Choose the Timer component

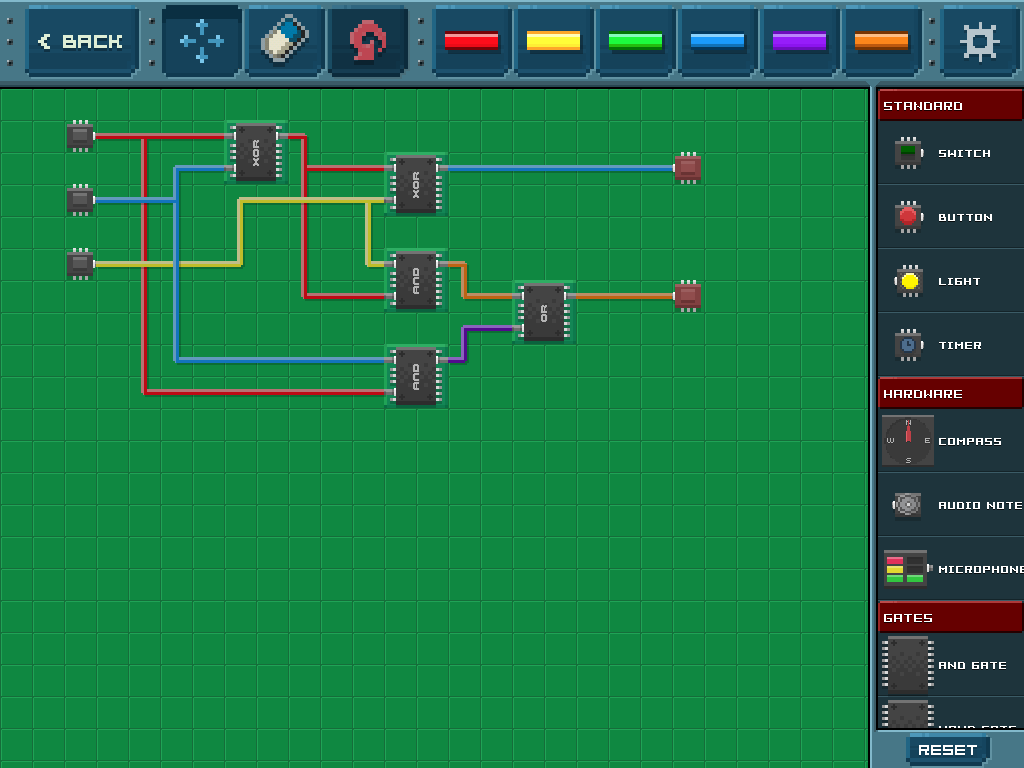point(949,345)
